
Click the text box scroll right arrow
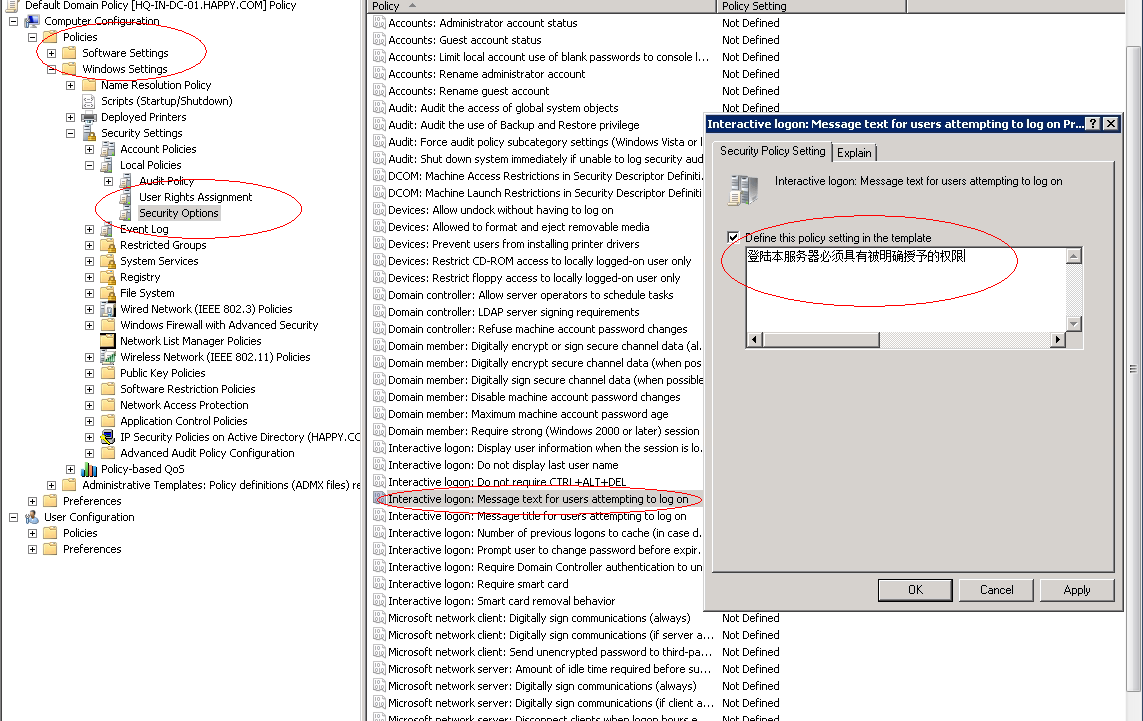[1058, 339]
